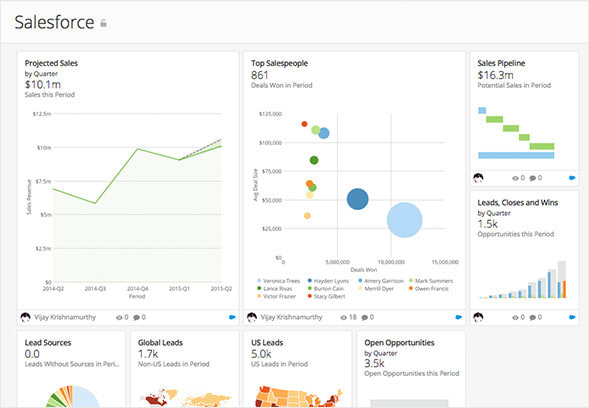
Task: Click the 1.5k Opportunities value
Action: click(488, 224)
